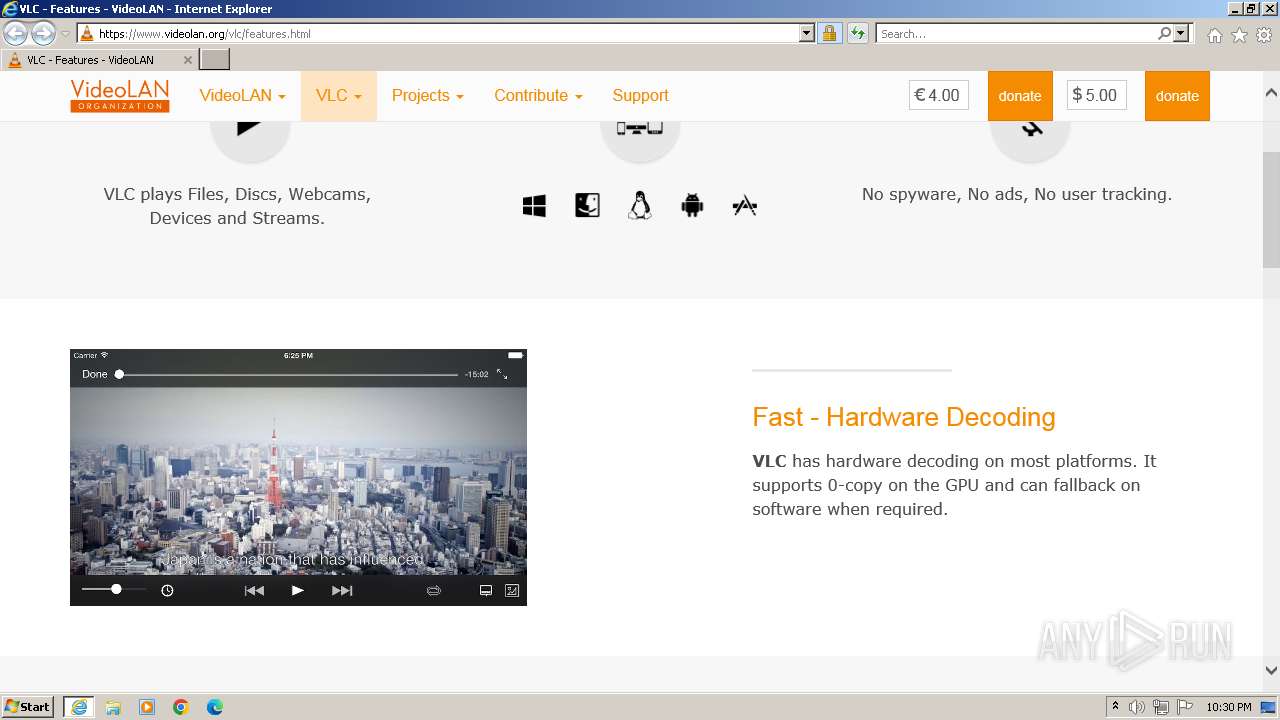Viewport: 1280px width, 720px height.
Task: Click the iOS App Store platform icon
Action: click(745, 206)
